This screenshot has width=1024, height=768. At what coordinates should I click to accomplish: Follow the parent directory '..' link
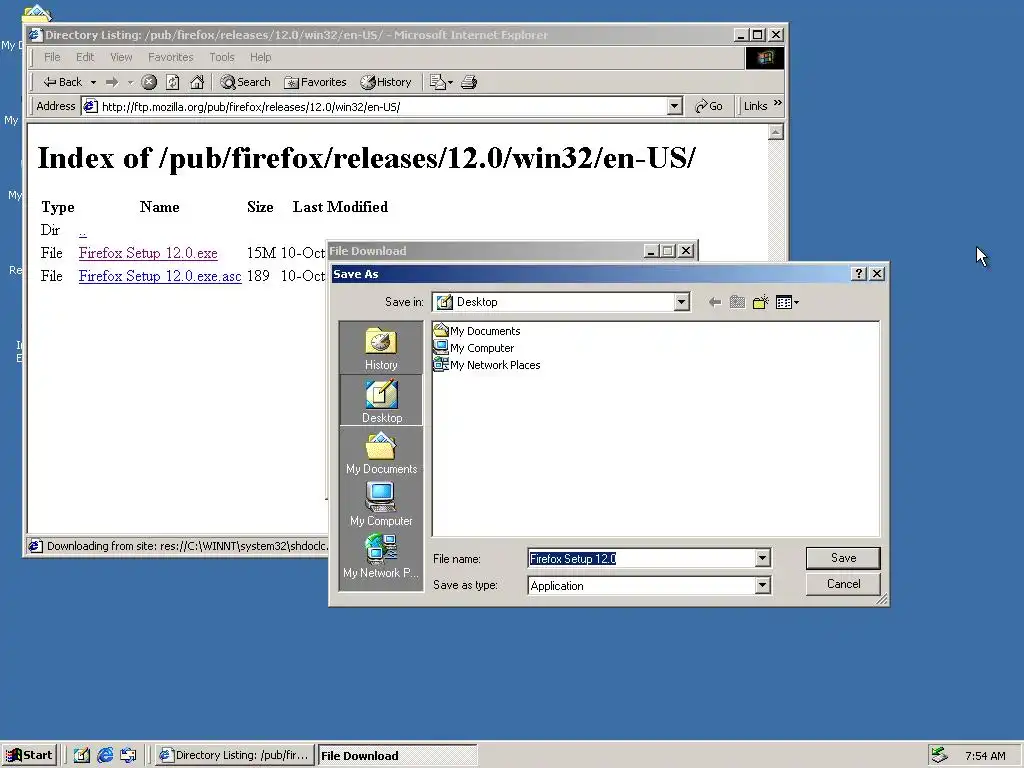tap(82, 231)
